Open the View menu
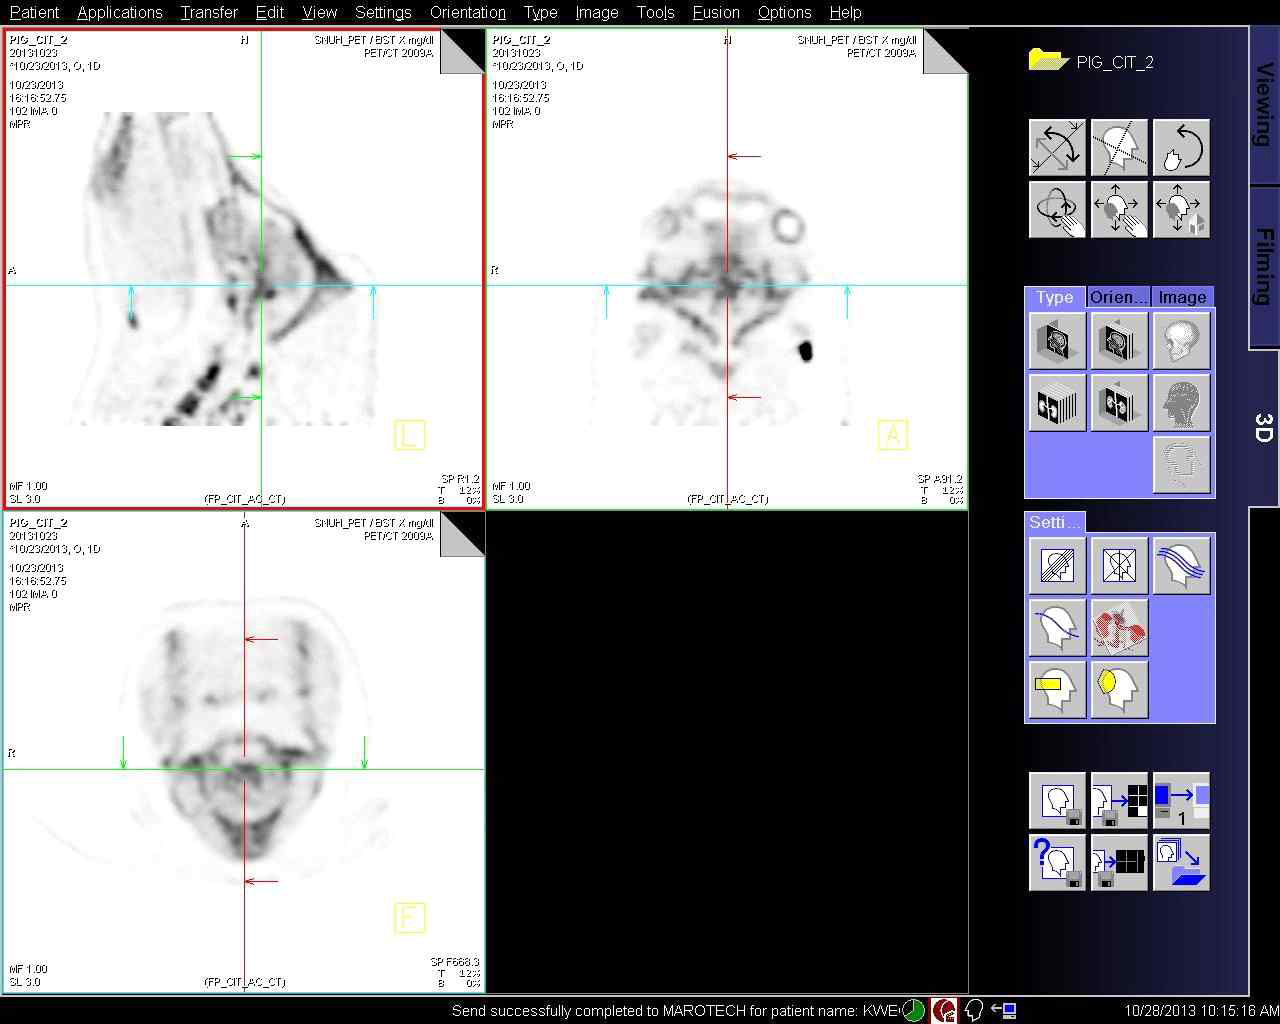1280x1024 pixels. click(319, 12)
